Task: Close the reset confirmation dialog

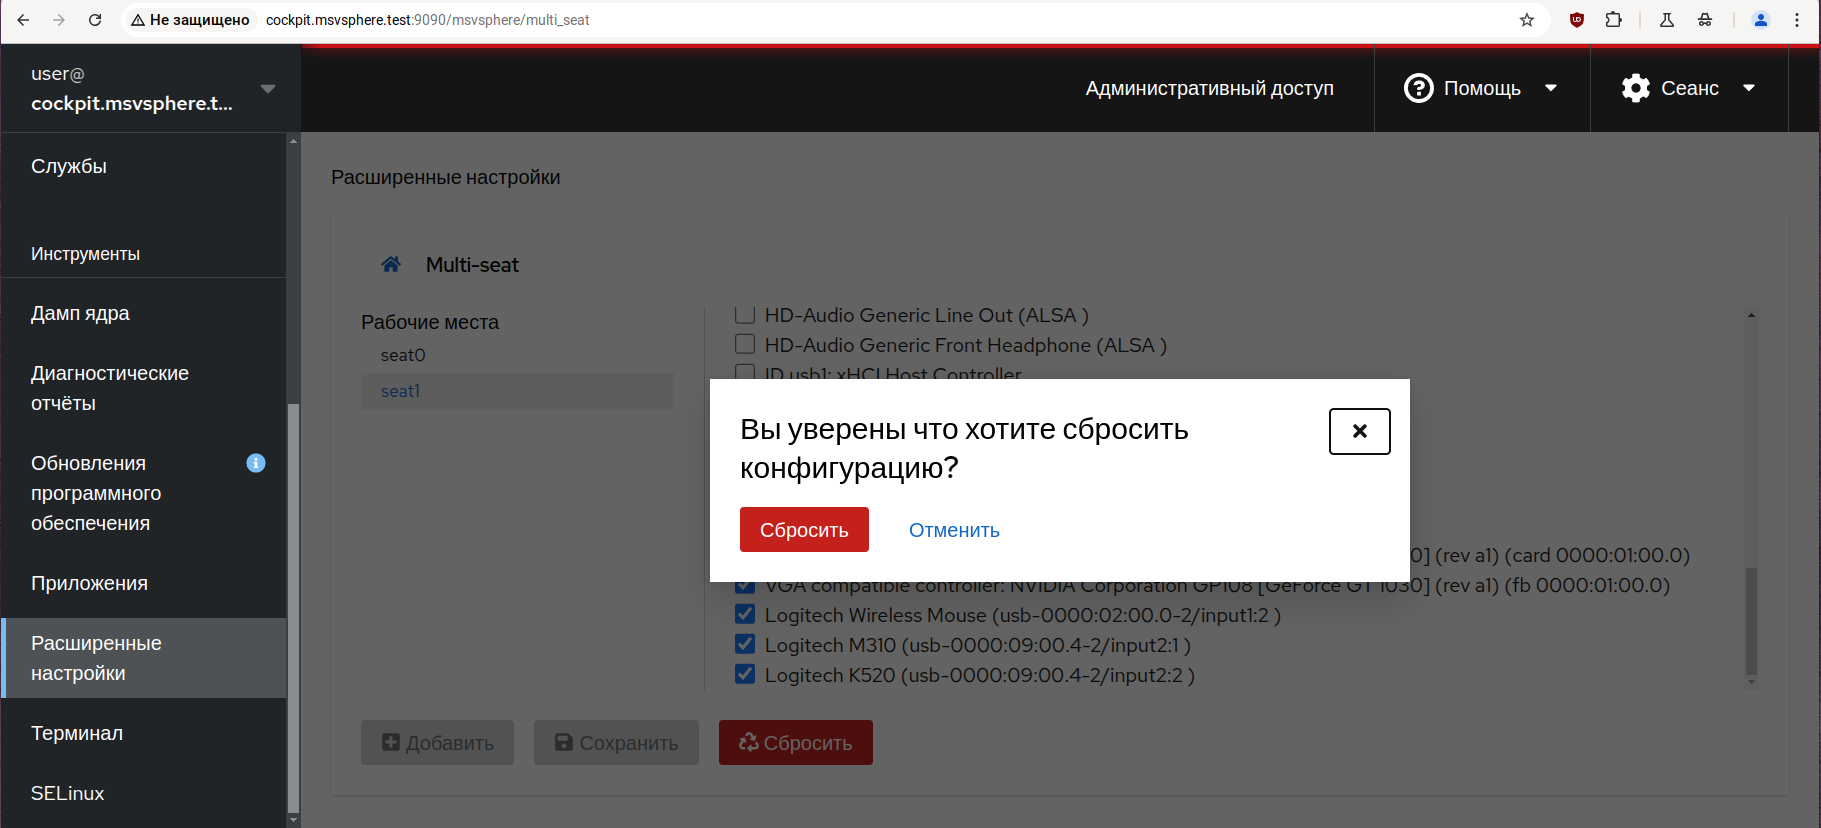Action: [x=1359, y=431]
